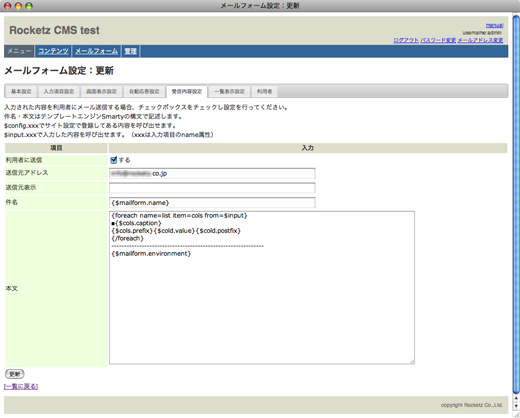Open the メールアドレス変更 link
The width and height of the screenshot is (520, 418).
pyautogui.click(x=480, y=40)
